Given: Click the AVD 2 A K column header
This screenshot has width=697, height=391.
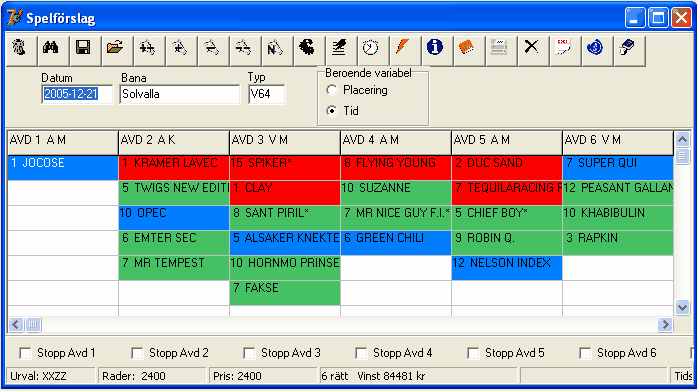Looking at the screenshot, I should point(174,143).
